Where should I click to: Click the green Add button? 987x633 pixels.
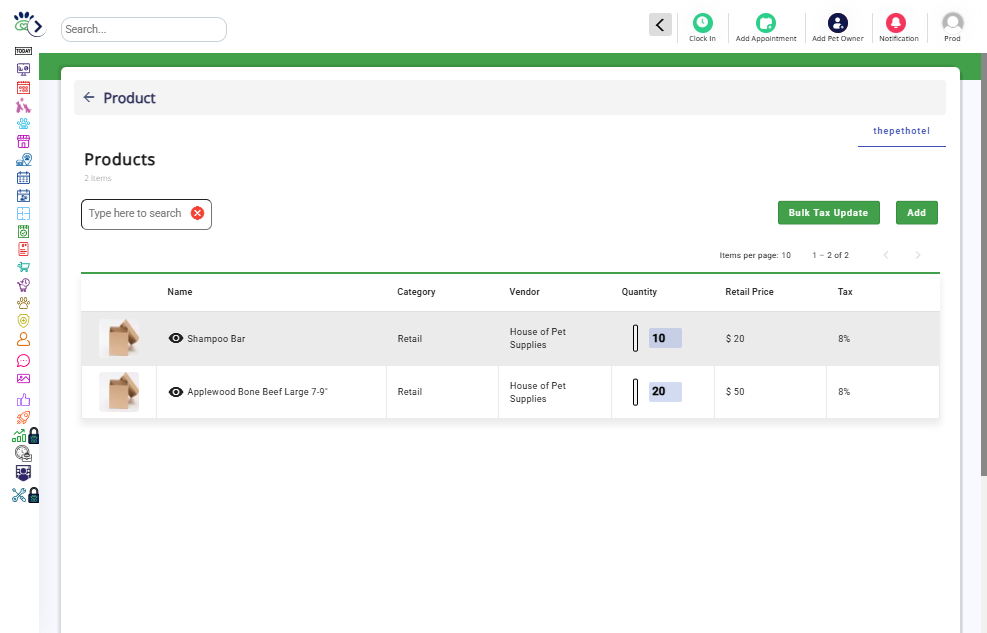(x=916, y=213)
